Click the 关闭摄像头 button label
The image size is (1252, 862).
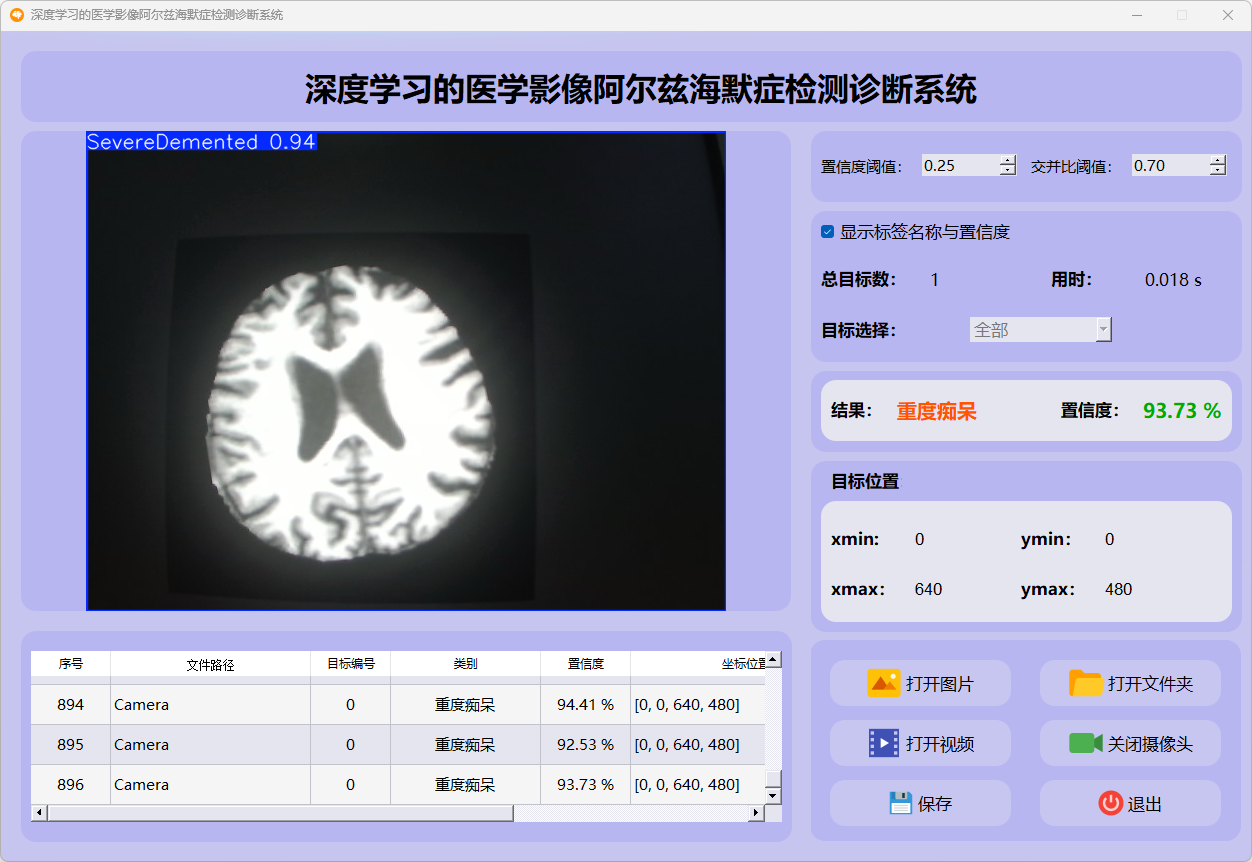(x=1150, y=745)
